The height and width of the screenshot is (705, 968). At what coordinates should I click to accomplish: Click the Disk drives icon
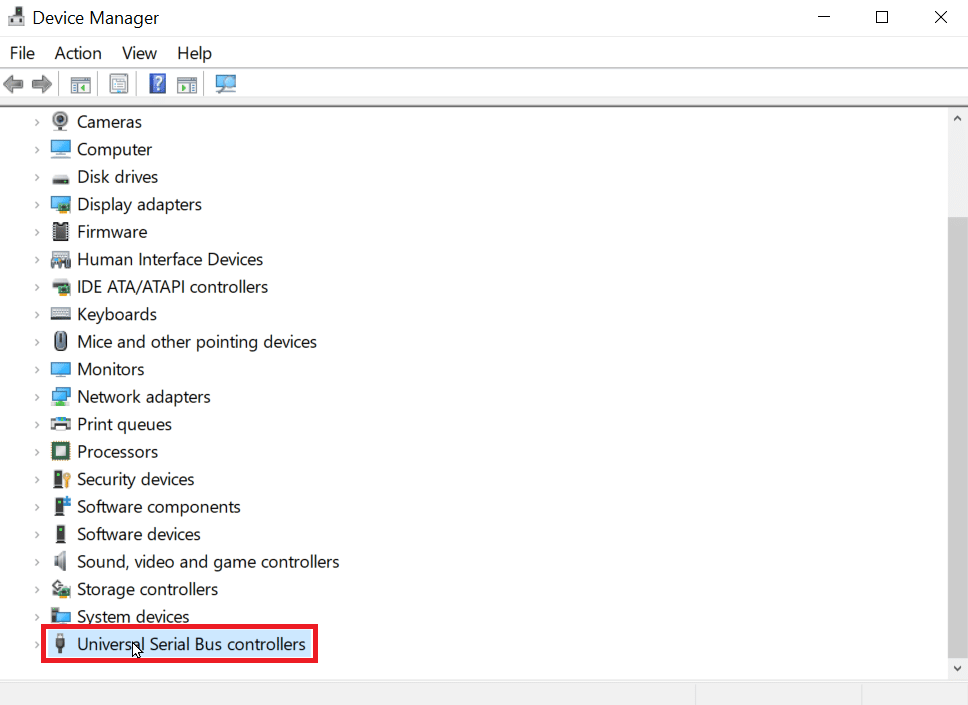click(60, 178)
